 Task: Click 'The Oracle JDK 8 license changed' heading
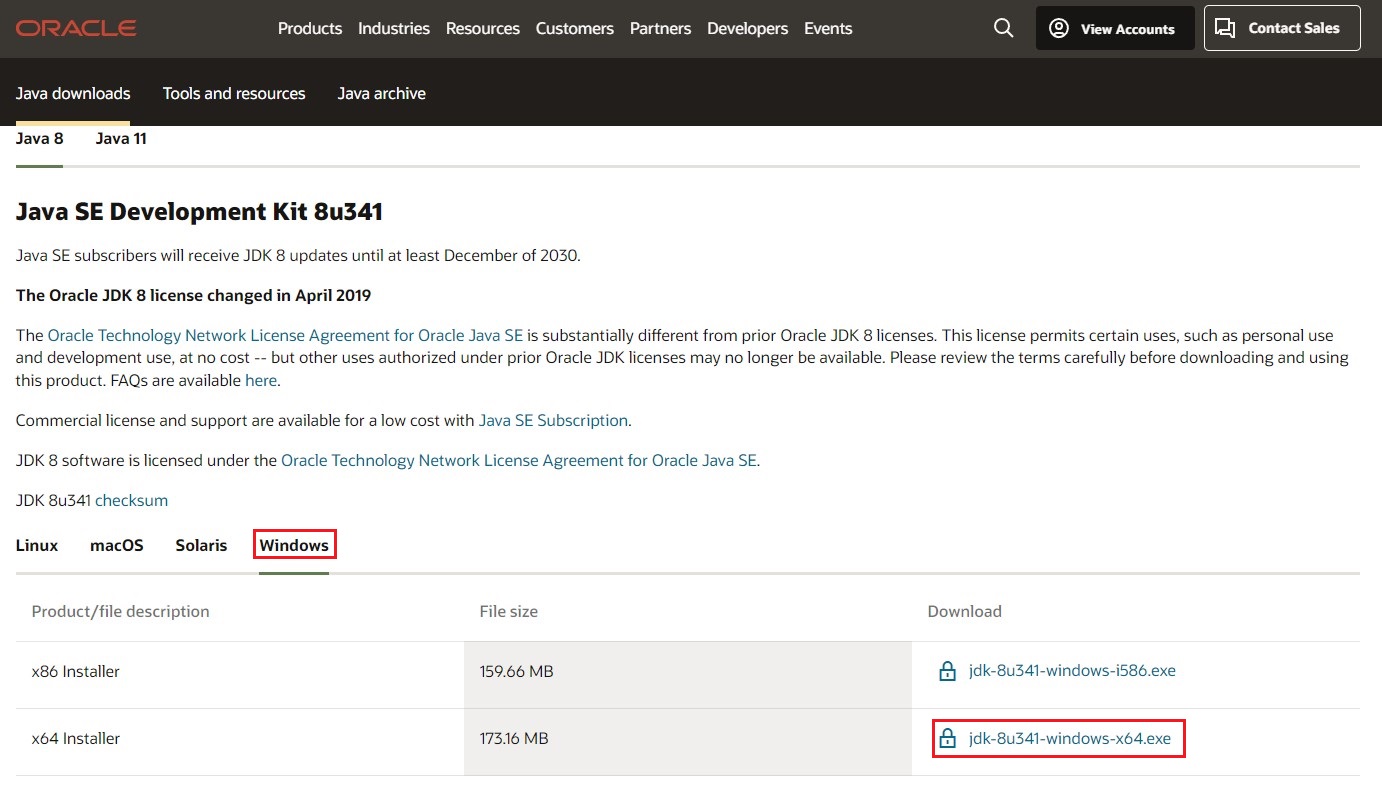193,296
